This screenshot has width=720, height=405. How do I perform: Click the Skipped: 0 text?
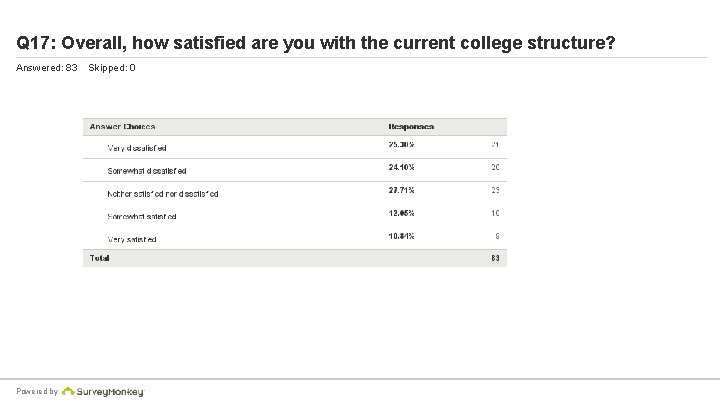pyautogui.click(x=112, y=68)
